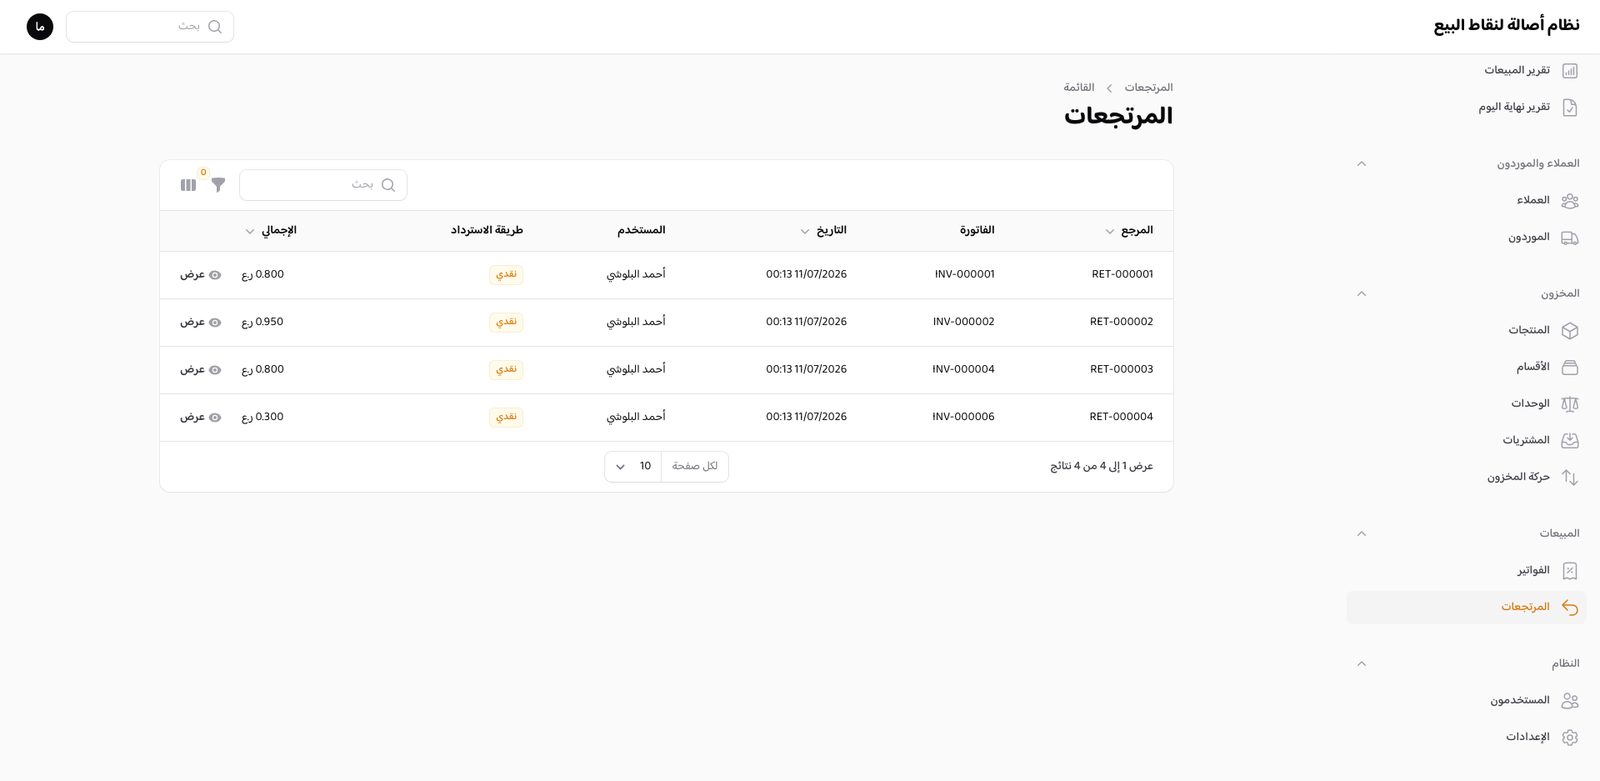Image resolution: width=1600 pixels, height=781 pixels.
Task: Click the top bar search magnifier icon
Action: point(215,27)
